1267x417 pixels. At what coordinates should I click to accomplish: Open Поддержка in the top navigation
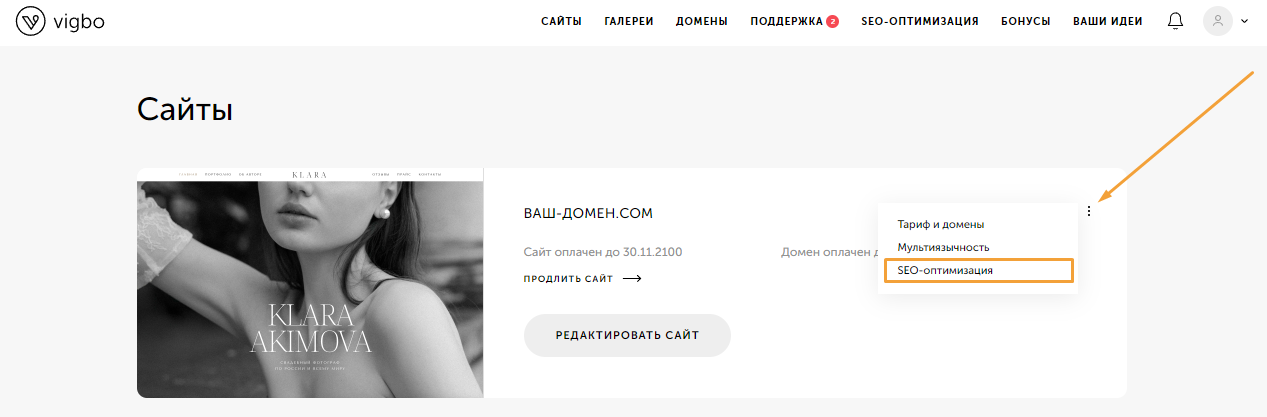(786, 21)
